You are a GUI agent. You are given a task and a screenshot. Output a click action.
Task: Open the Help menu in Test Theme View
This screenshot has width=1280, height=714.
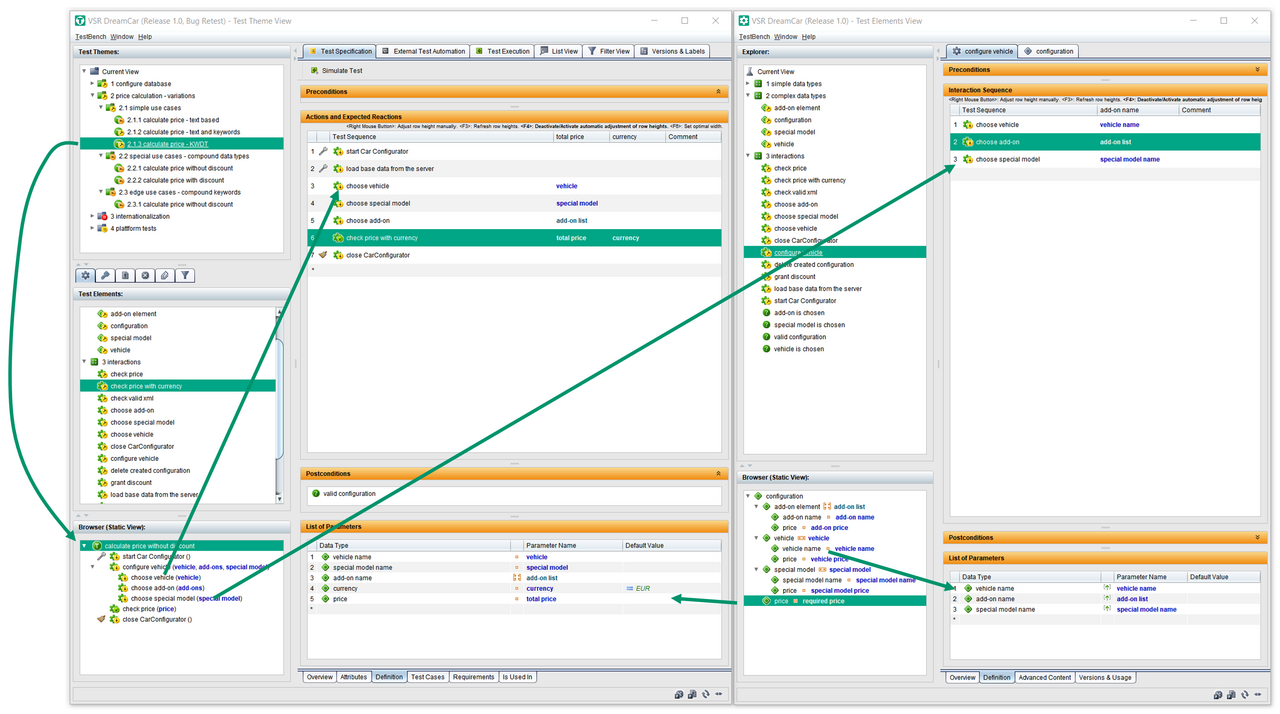click(145, 37)
